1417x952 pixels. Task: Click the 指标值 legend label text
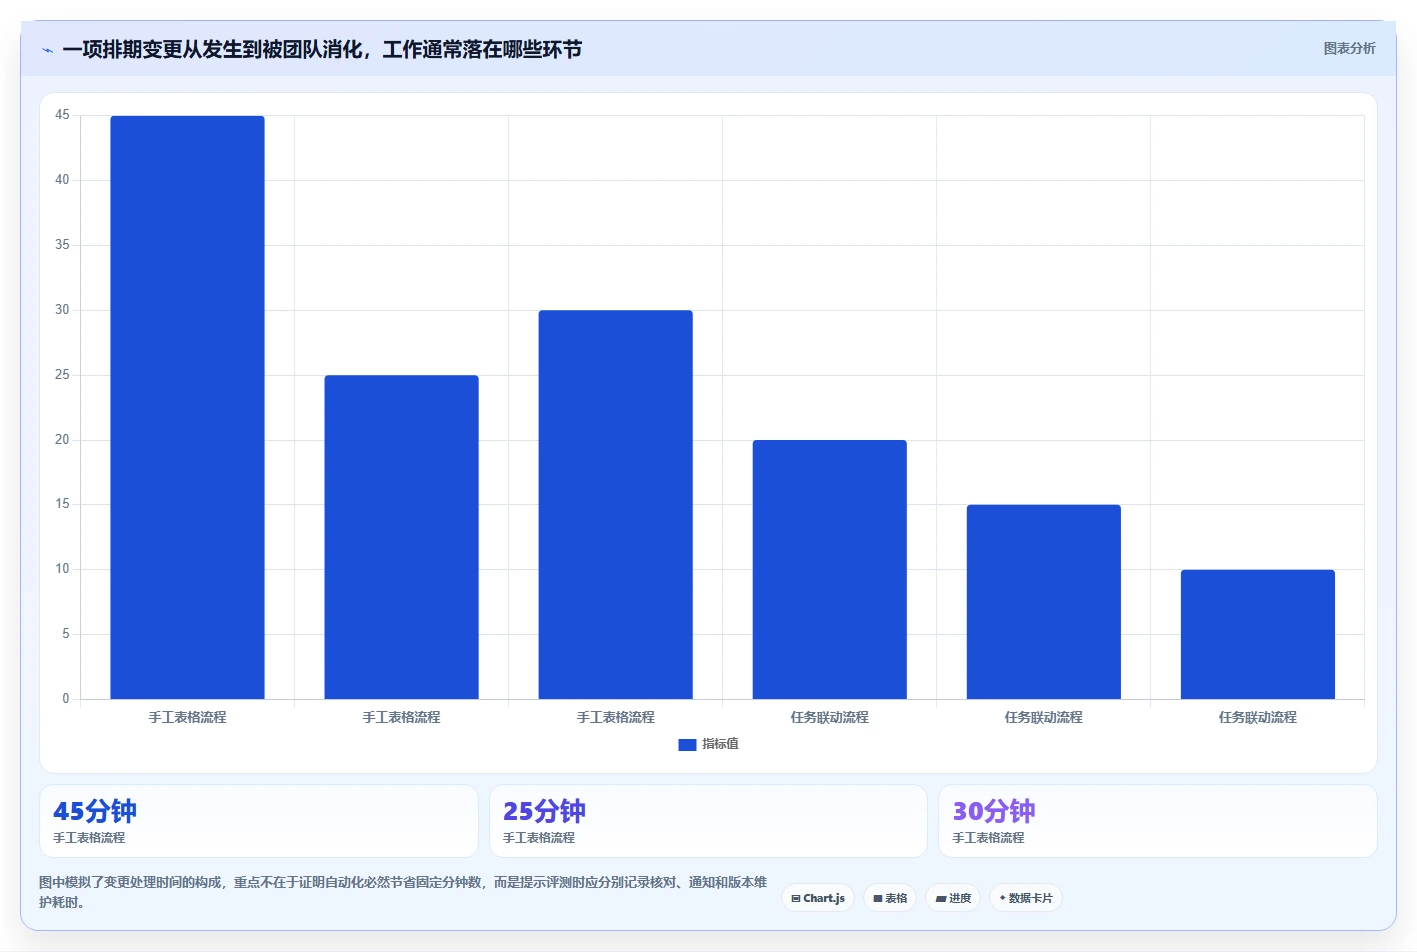click(x=720, y=744)
